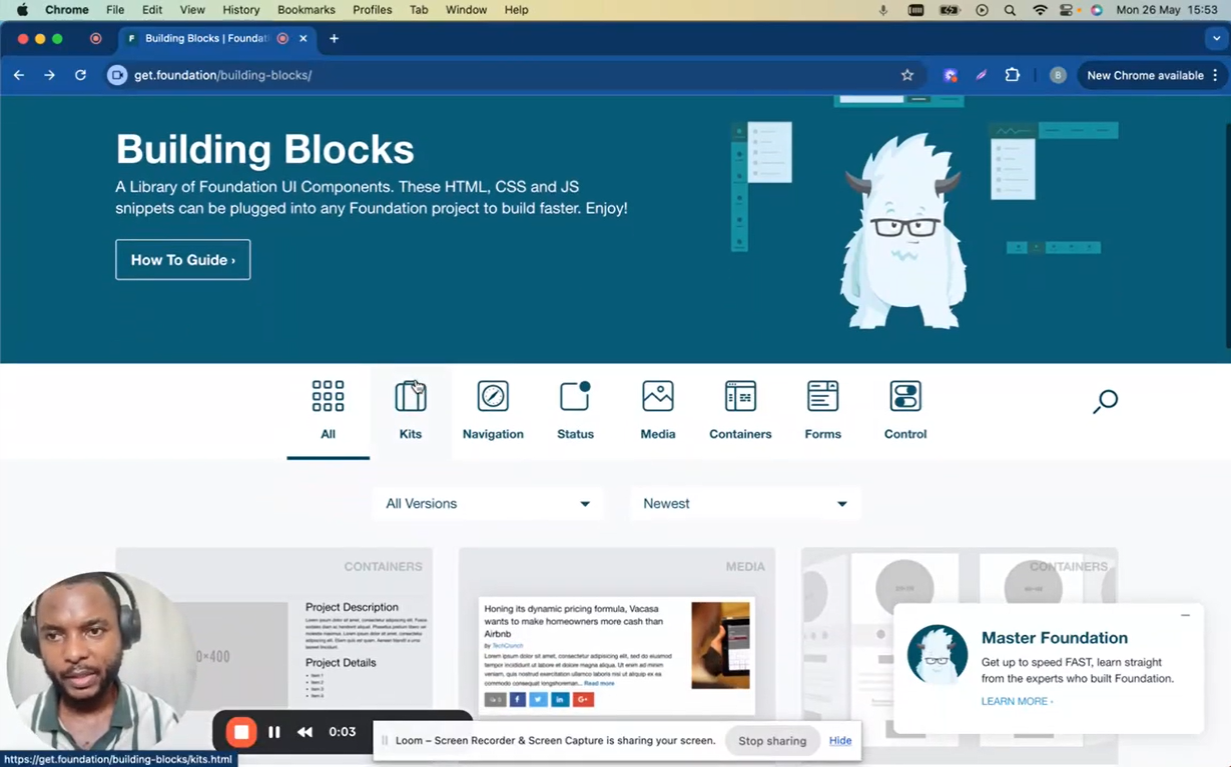Open the Containers category
Viewport: 1231px width, 767px height.
pos(740,411)
